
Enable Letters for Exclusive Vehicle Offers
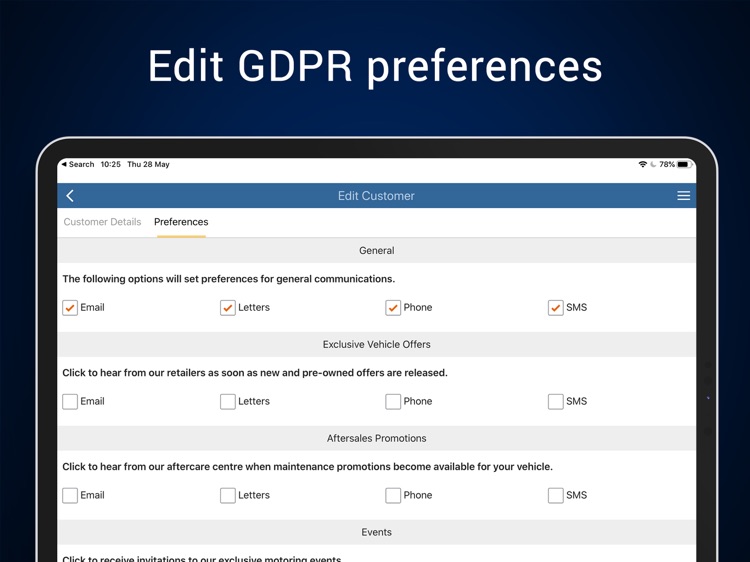(228, 401)
